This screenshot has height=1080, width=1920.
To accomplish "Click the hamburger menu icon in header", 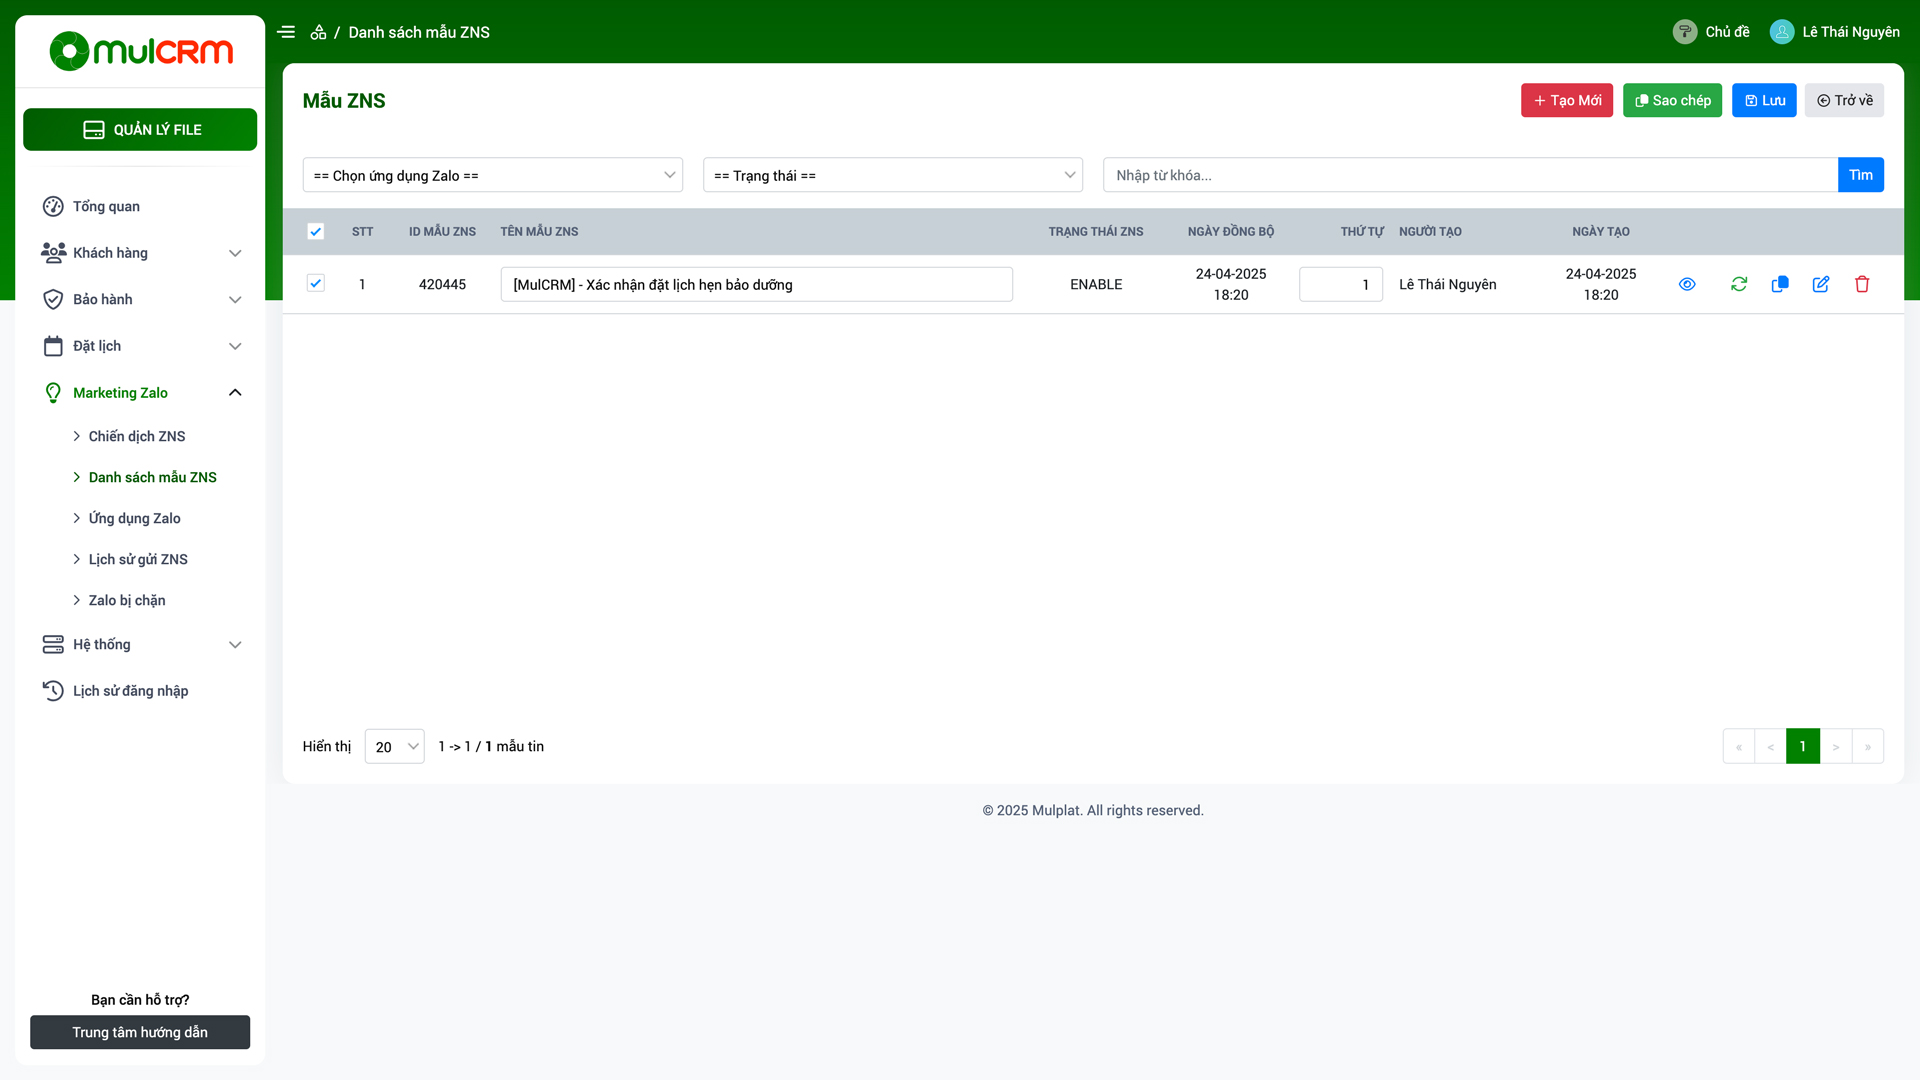I will tap(286, 32).
